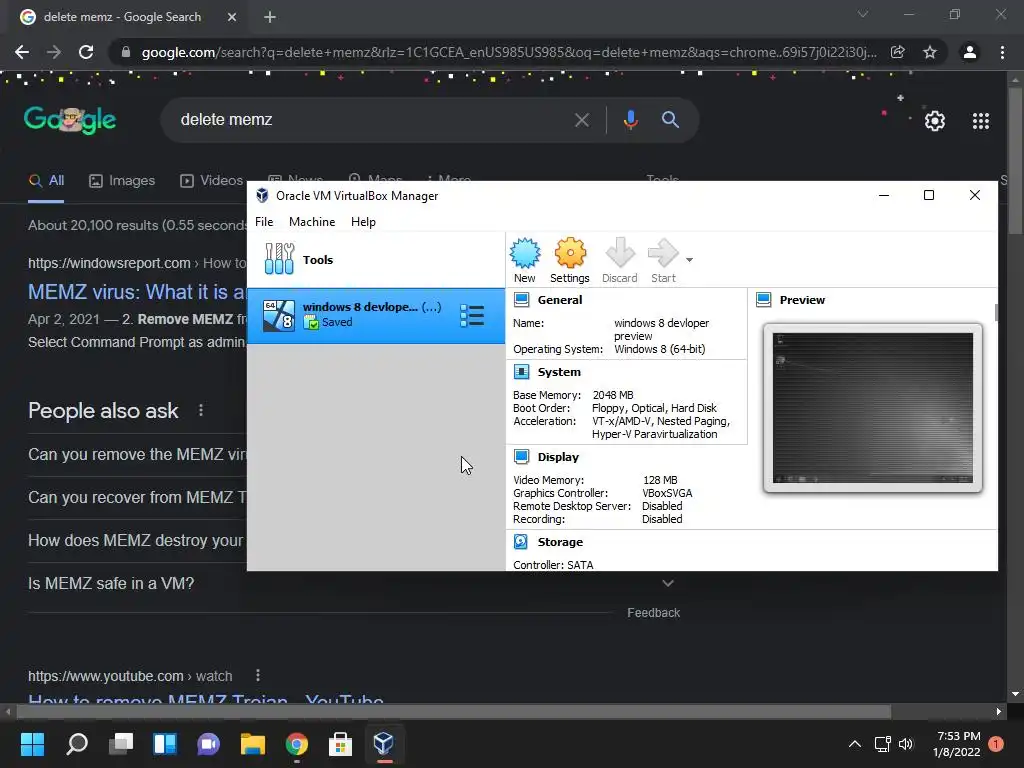This screenshot has height=768, width=1024.
Task: Start Google voice search microphone
Action: (x=630, y=120)
